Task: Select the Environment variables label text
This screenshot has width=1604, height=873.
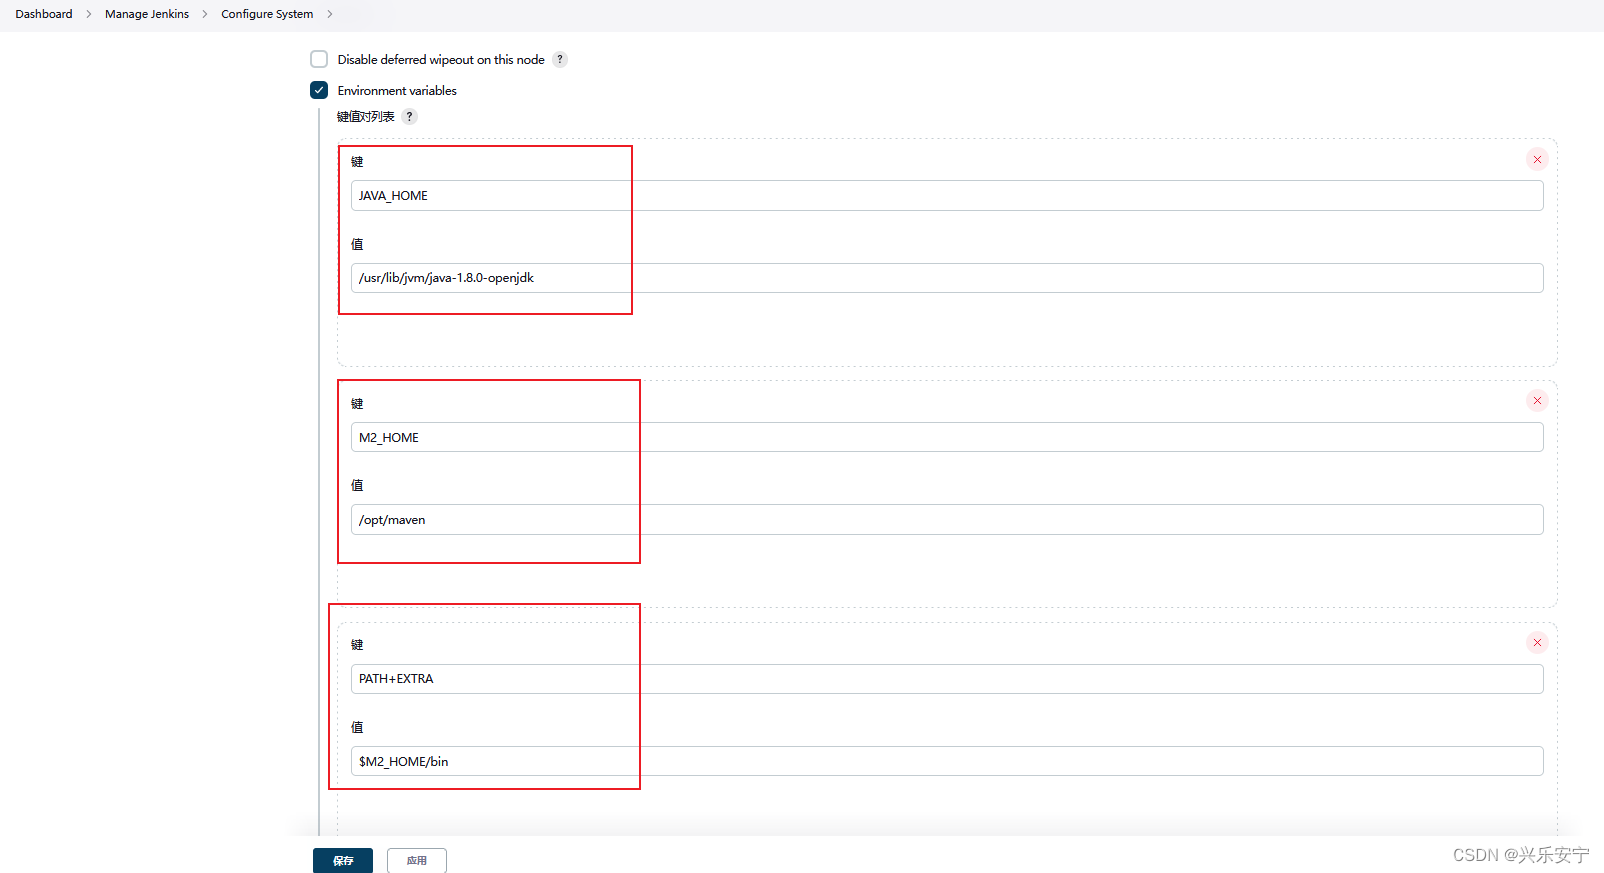Action: (397, 90)
